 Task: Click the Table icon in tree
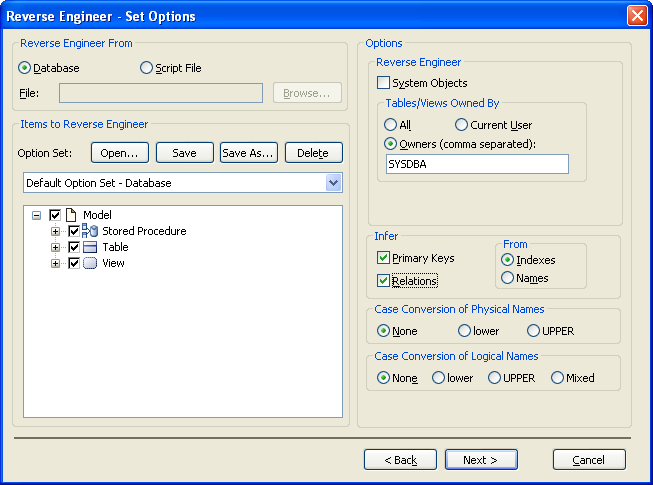(x=90, y=247)
